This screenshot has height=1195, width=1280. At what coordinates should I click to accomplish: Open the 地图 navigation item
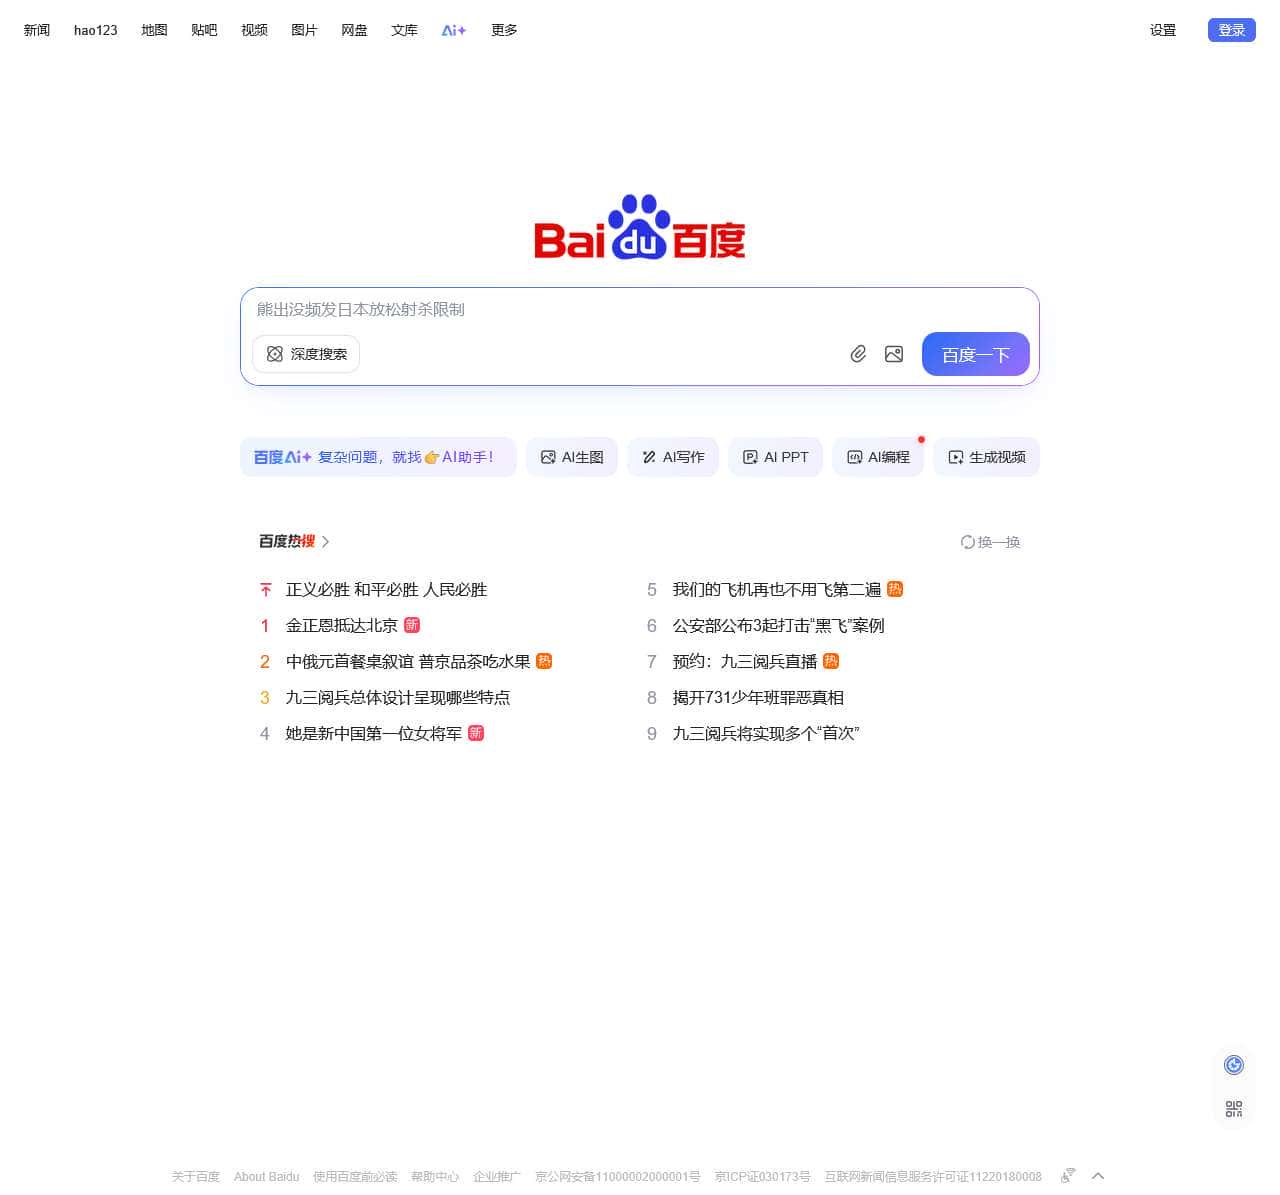tap(154, 30)
